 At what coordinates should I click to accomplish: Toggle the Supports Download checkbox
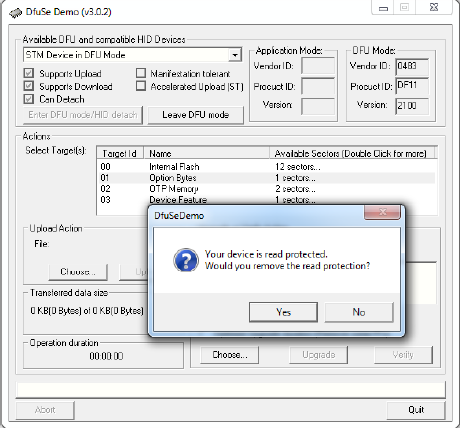(x=29, y=86)
